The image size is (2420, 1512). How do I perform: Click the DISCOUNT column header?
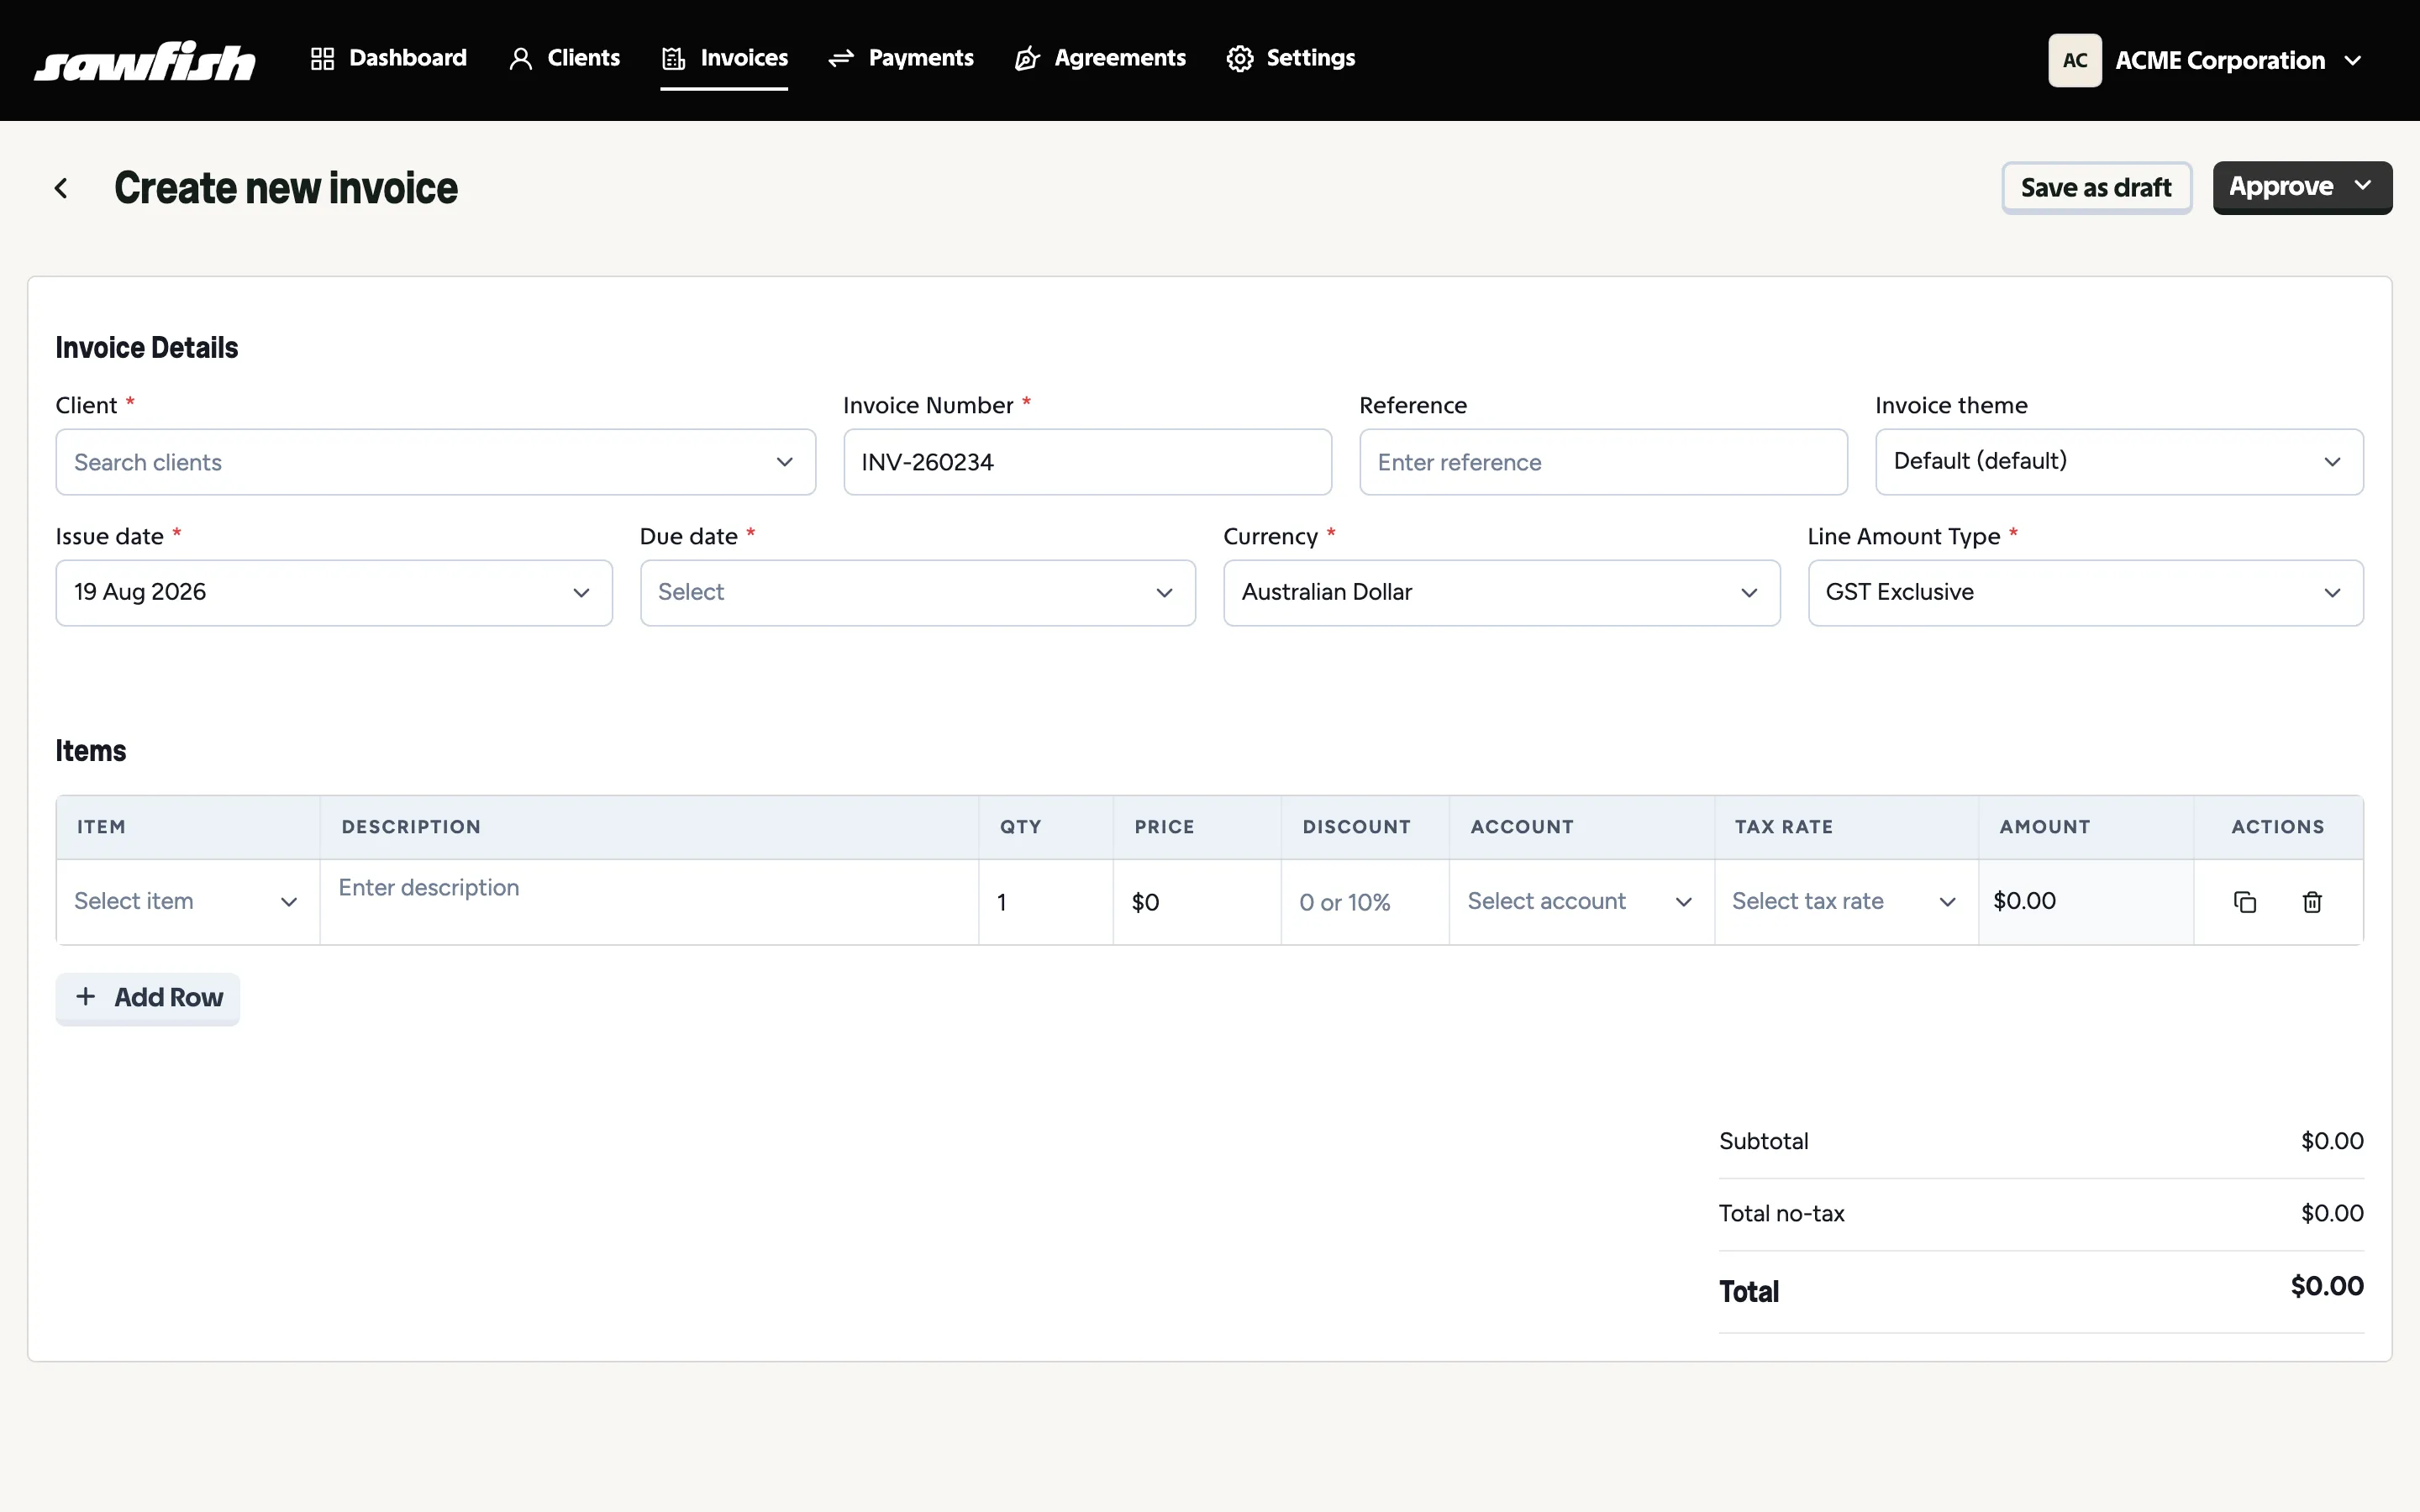tap(1357, 827)
